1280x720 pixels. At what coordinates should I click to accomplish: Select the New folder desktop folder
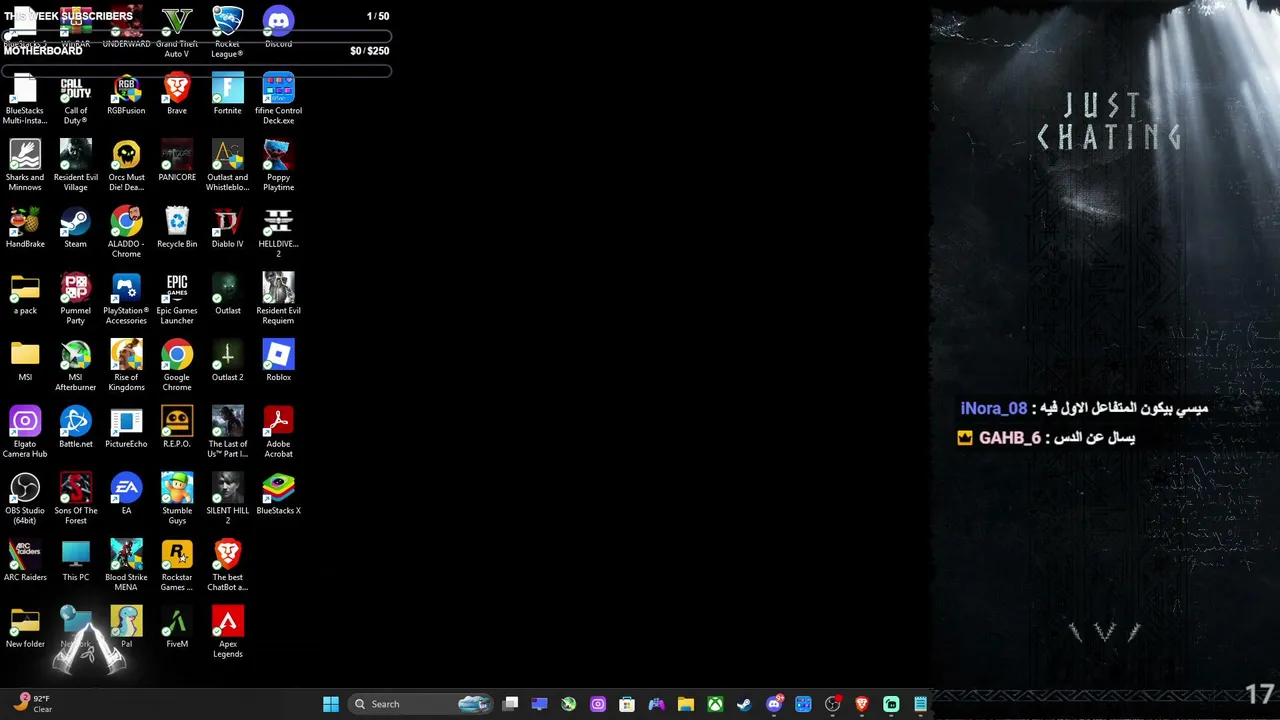[25, 628]
